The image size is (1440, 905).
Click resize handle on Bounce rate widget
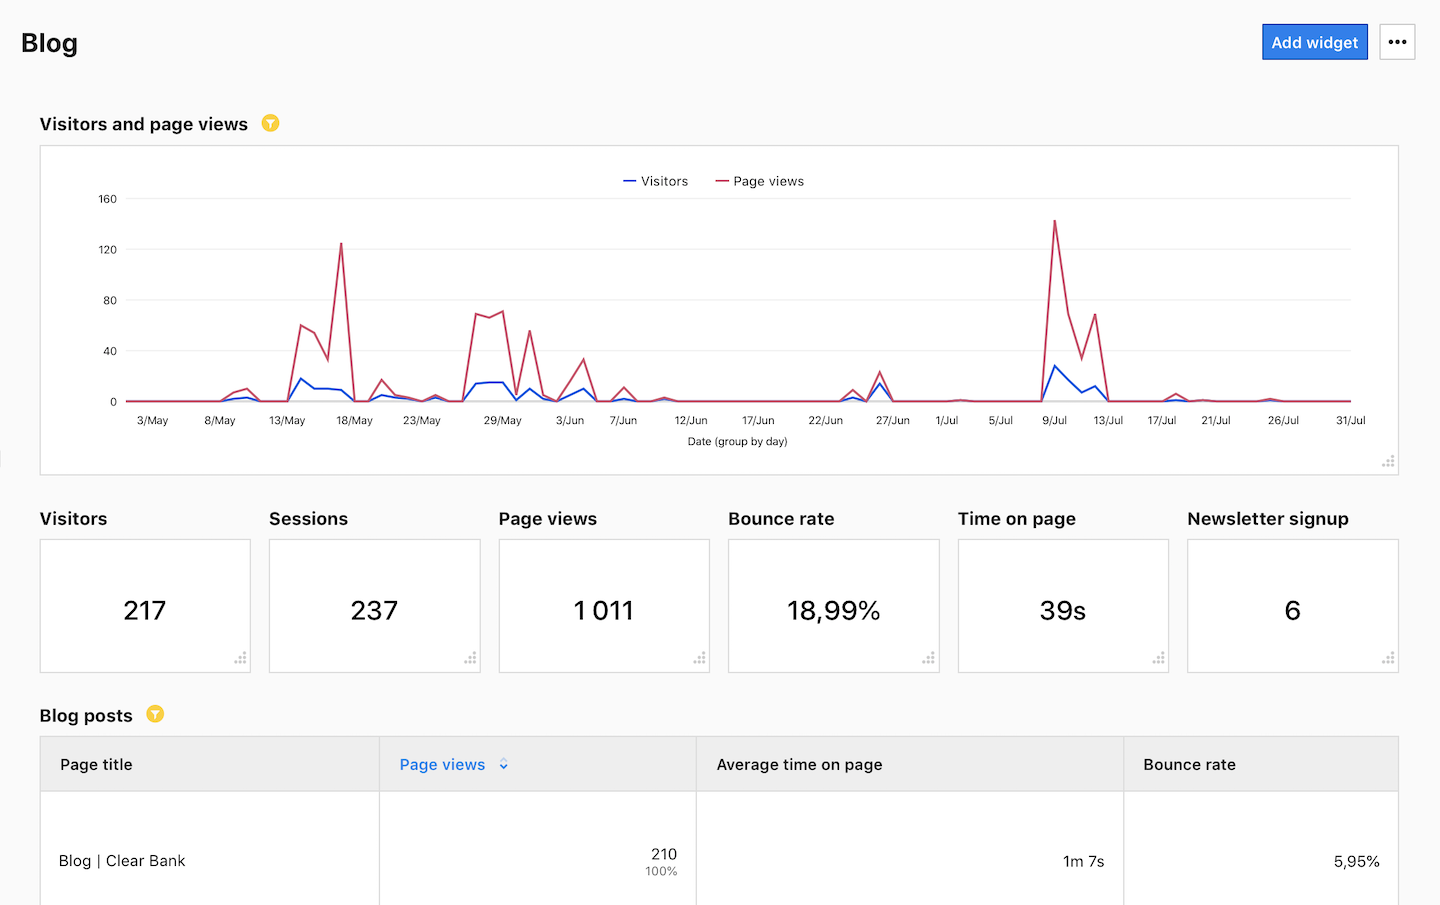pyautogui.click(x=929, y=658)
